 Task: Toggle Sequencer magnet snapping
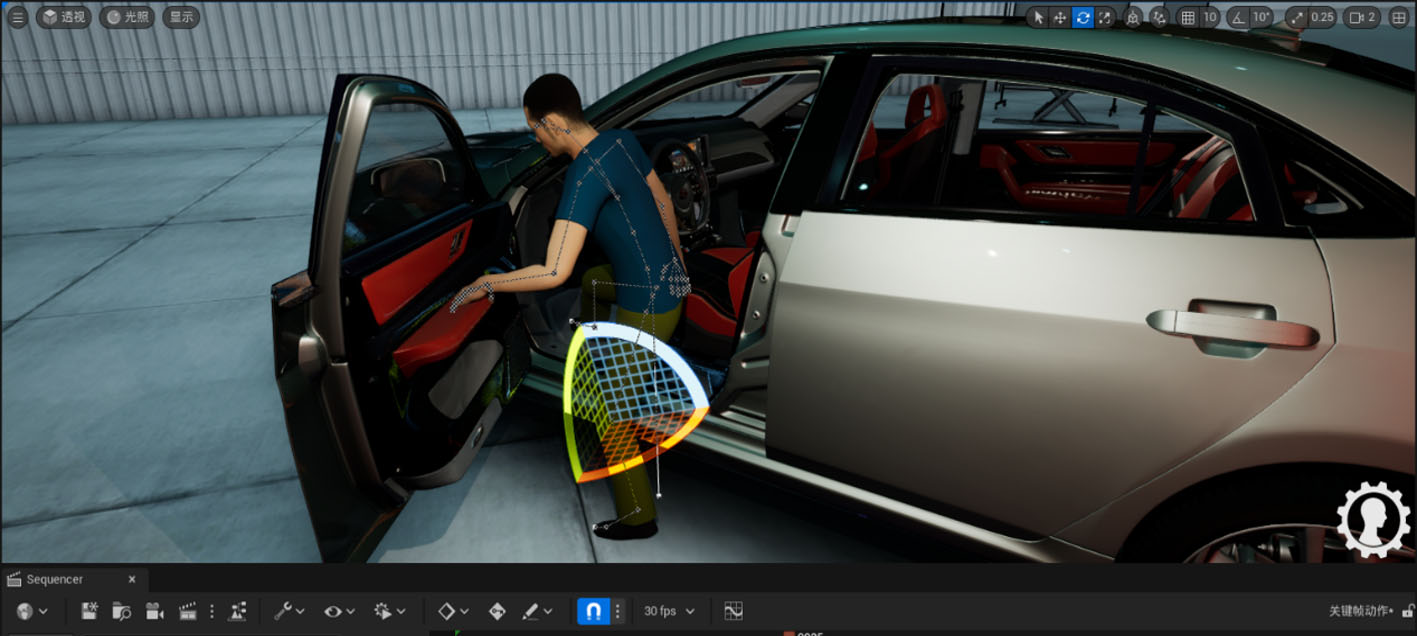tap(594, 611)
